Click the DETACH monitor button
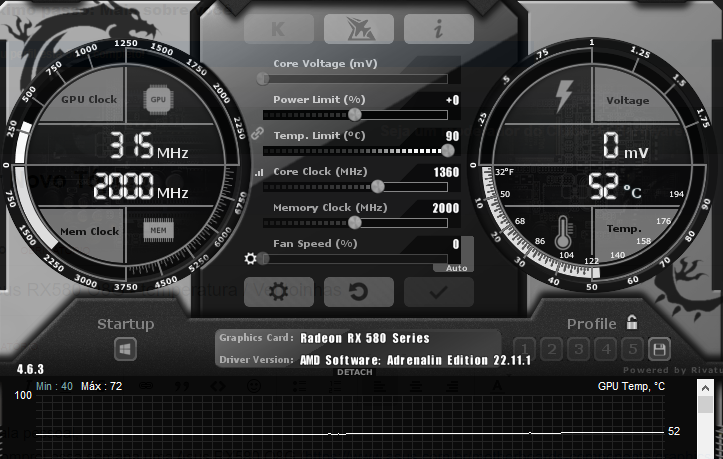Screen dimensions: 723x459 (355, 372)
